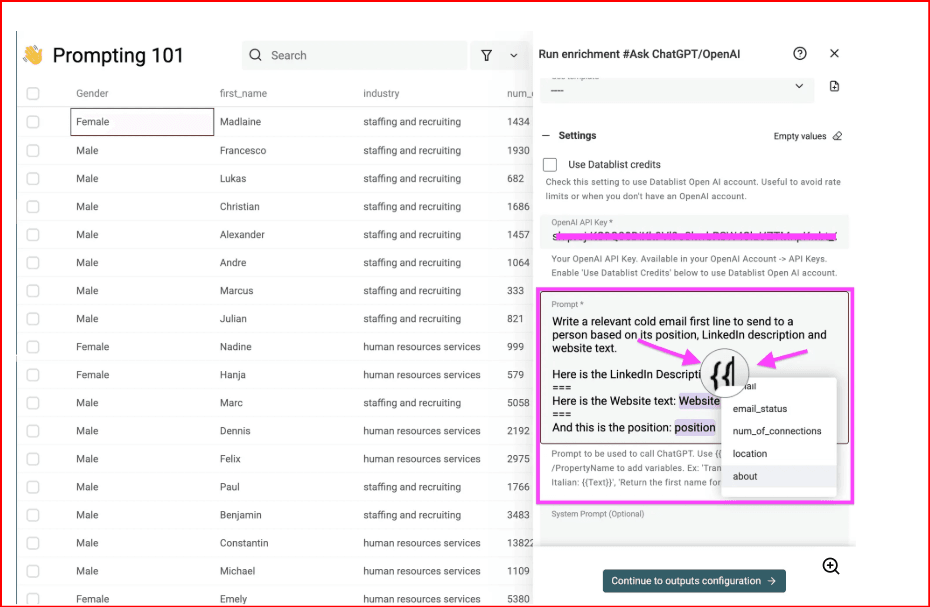Click the help question mark icon
The width and height of the screenshot is (930, 607).
[x=799, y=54]
